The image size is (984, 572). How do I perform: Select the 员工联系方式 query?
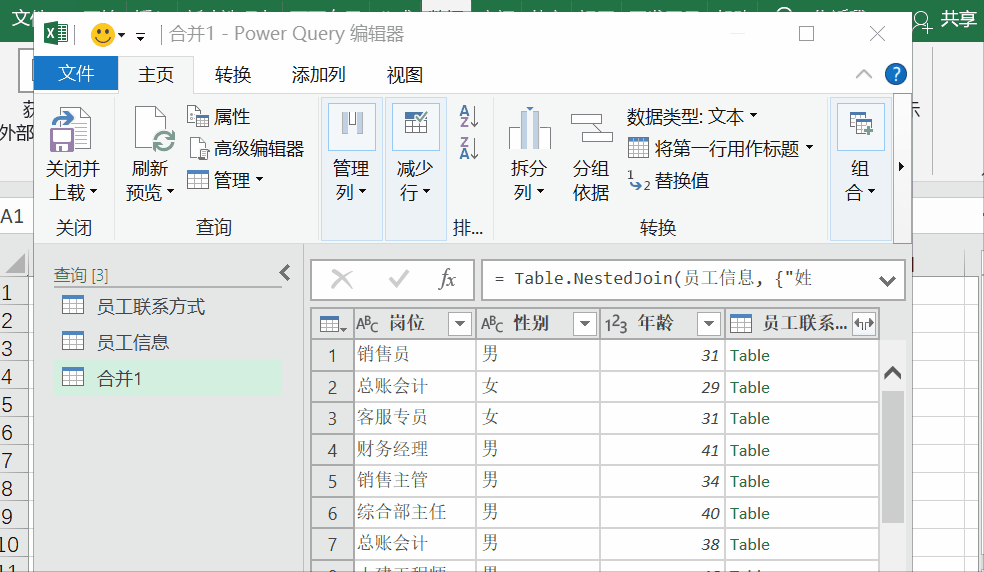(x=168, y=306)
